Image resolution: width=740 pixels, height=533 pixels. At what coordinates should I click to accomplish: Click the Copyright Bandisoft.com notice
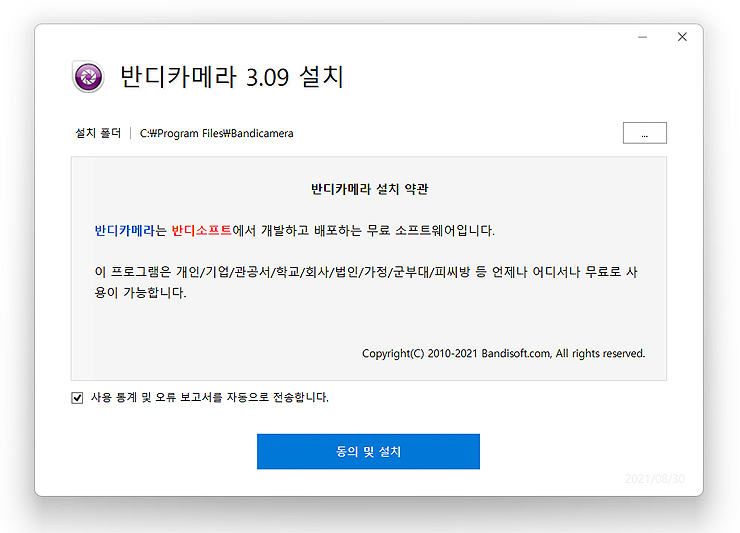504,354
